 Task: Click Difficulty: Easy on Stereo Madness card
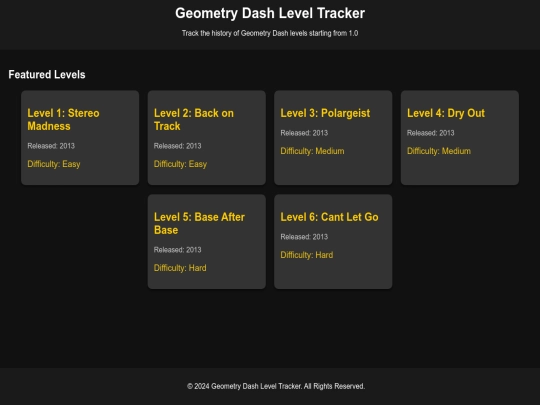(54, 164)
